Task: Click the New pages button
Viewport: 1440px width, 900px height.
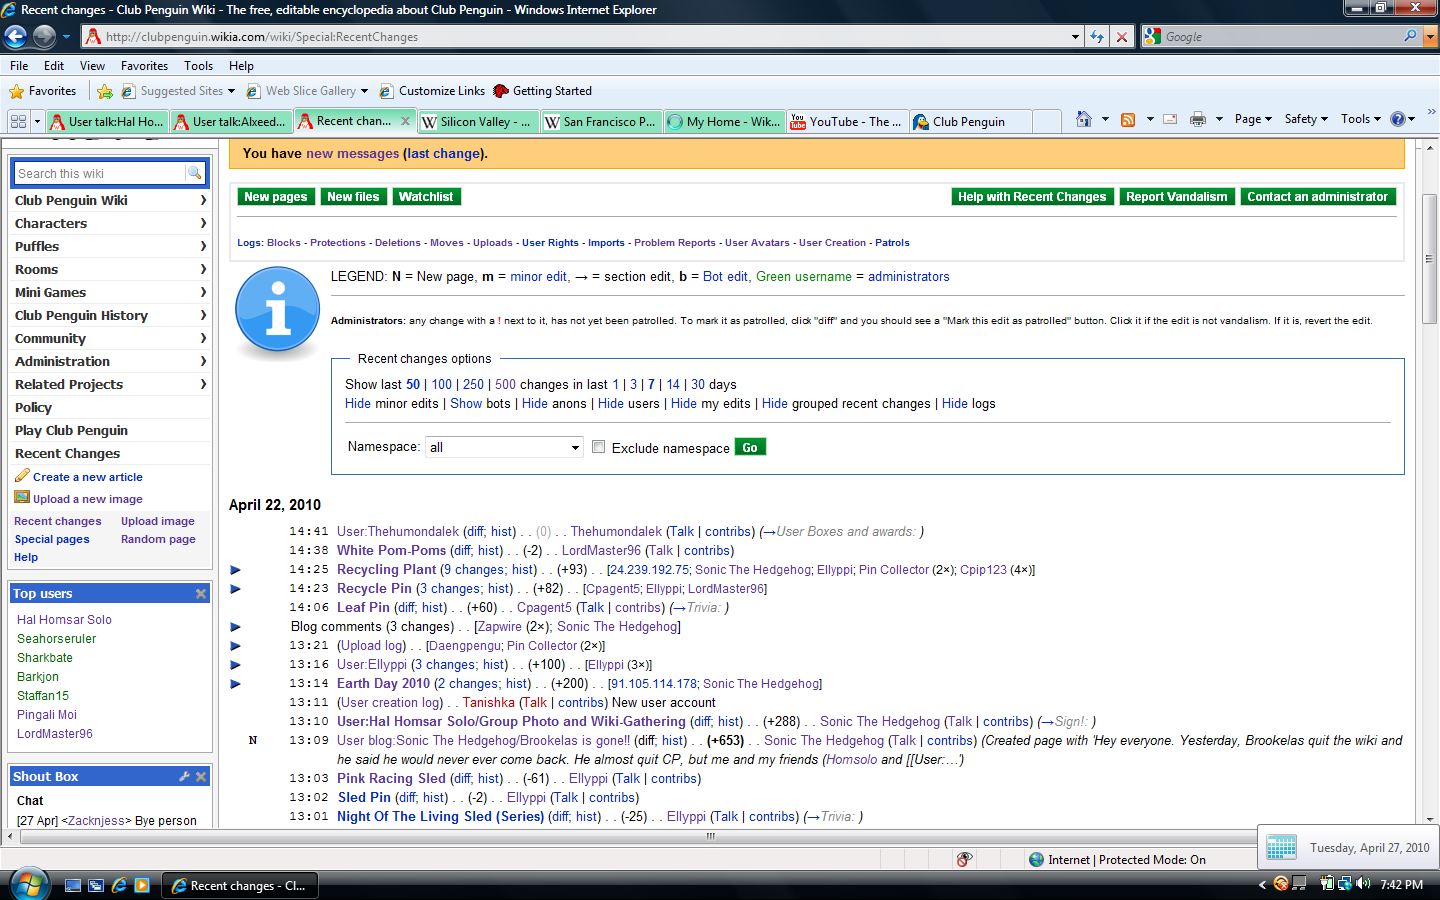Action: coord(276,197)
